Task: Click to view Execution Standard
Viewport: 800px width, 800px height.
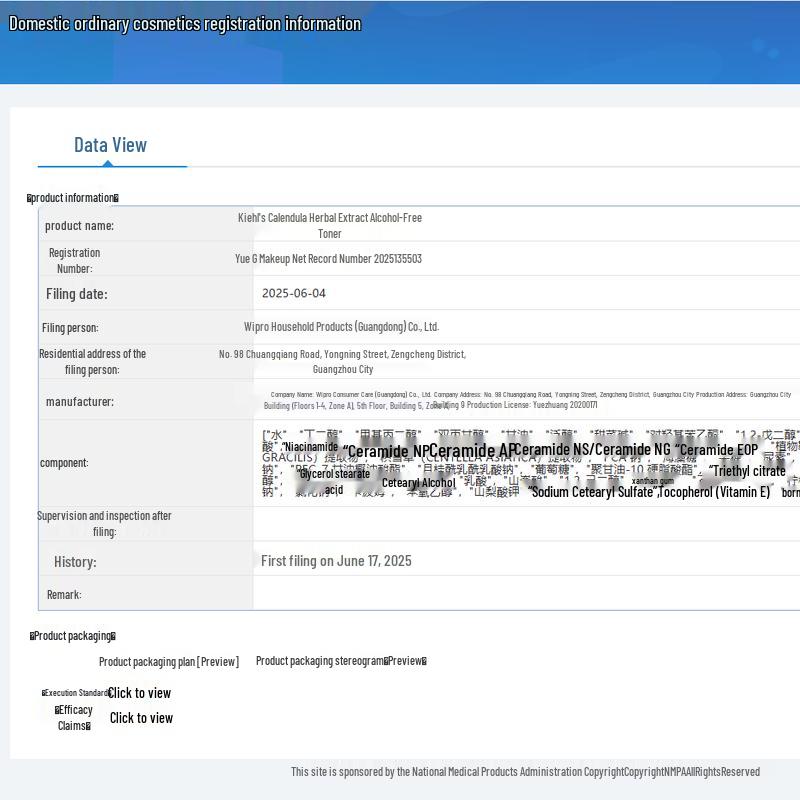Action: click(x=139, y=693)
